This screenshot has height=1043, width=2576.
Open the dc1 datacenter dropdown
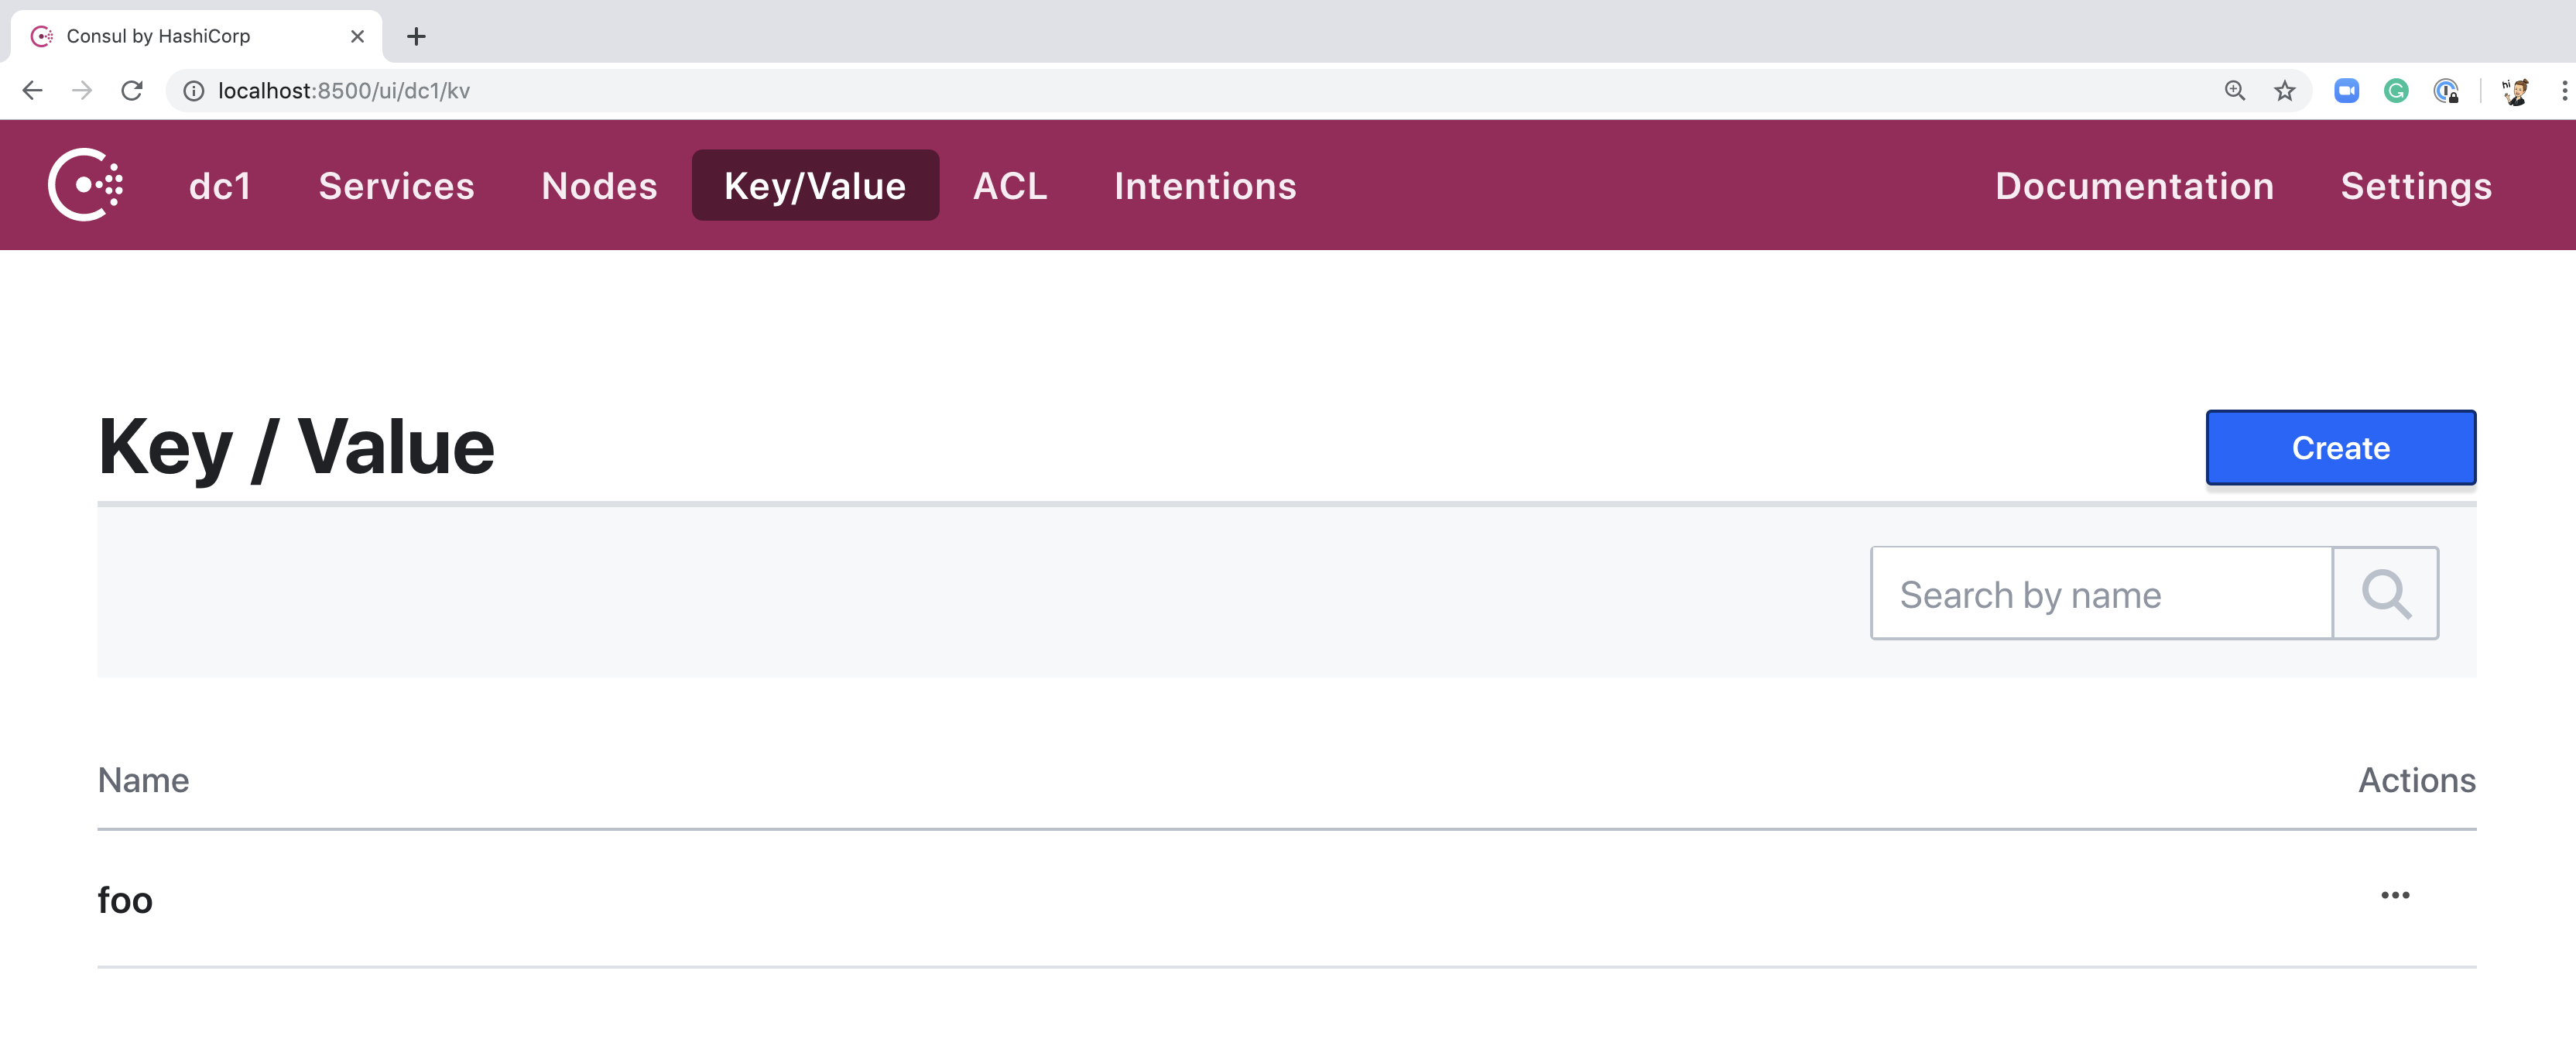pos(220,186)
